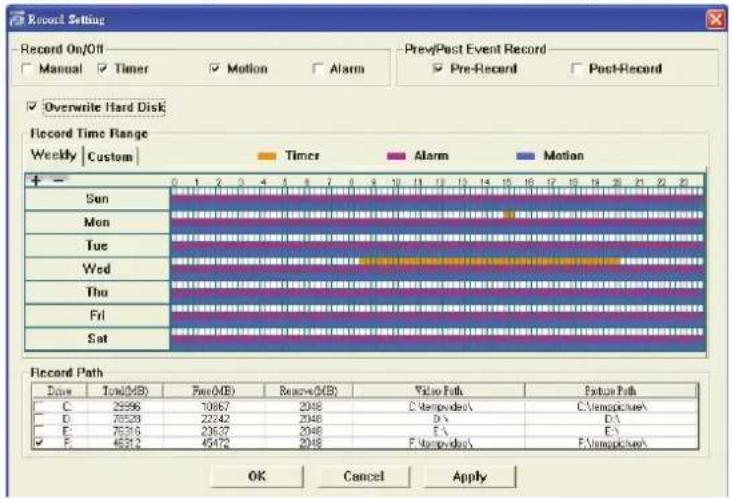Check the drive E row checkbox
Image resolution: width=732 pixels, height=499 pixels.
[39, 430]
